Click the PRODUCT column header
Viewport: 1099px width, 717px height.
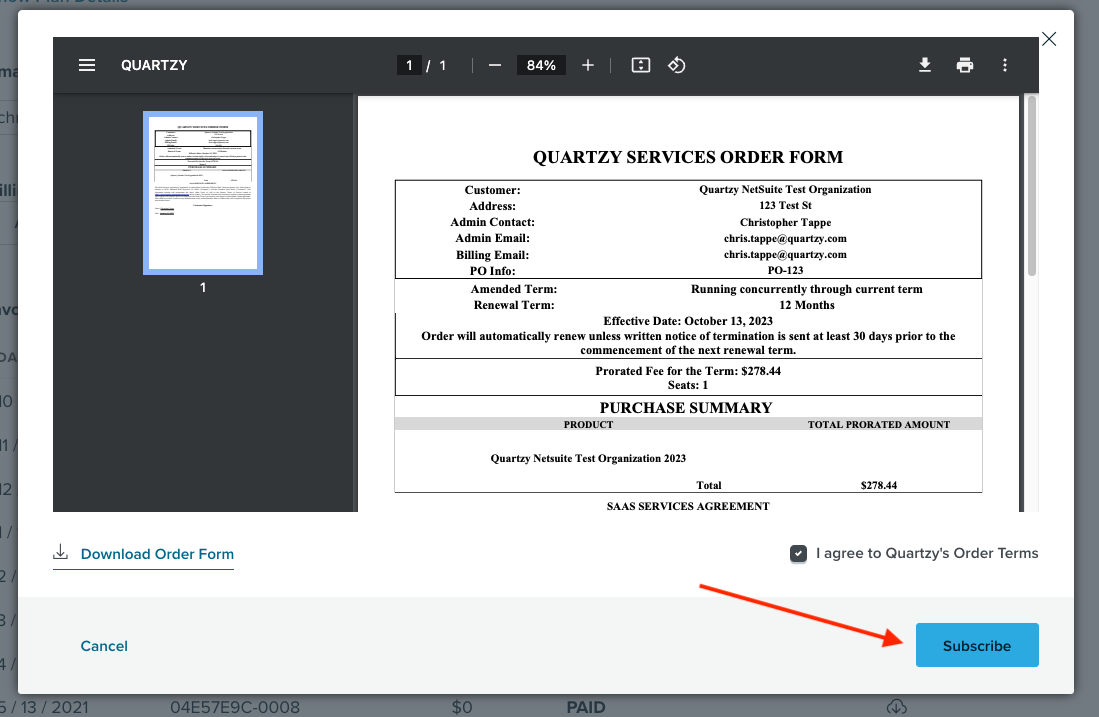tap(588, 425)
